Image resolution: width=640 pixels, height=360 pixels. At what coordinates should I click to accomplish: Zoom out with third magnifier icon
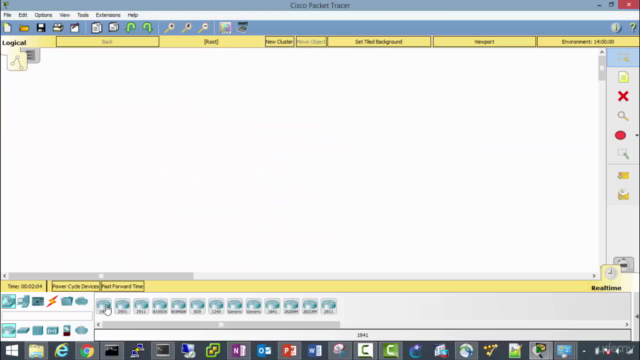tap(203, 28)
